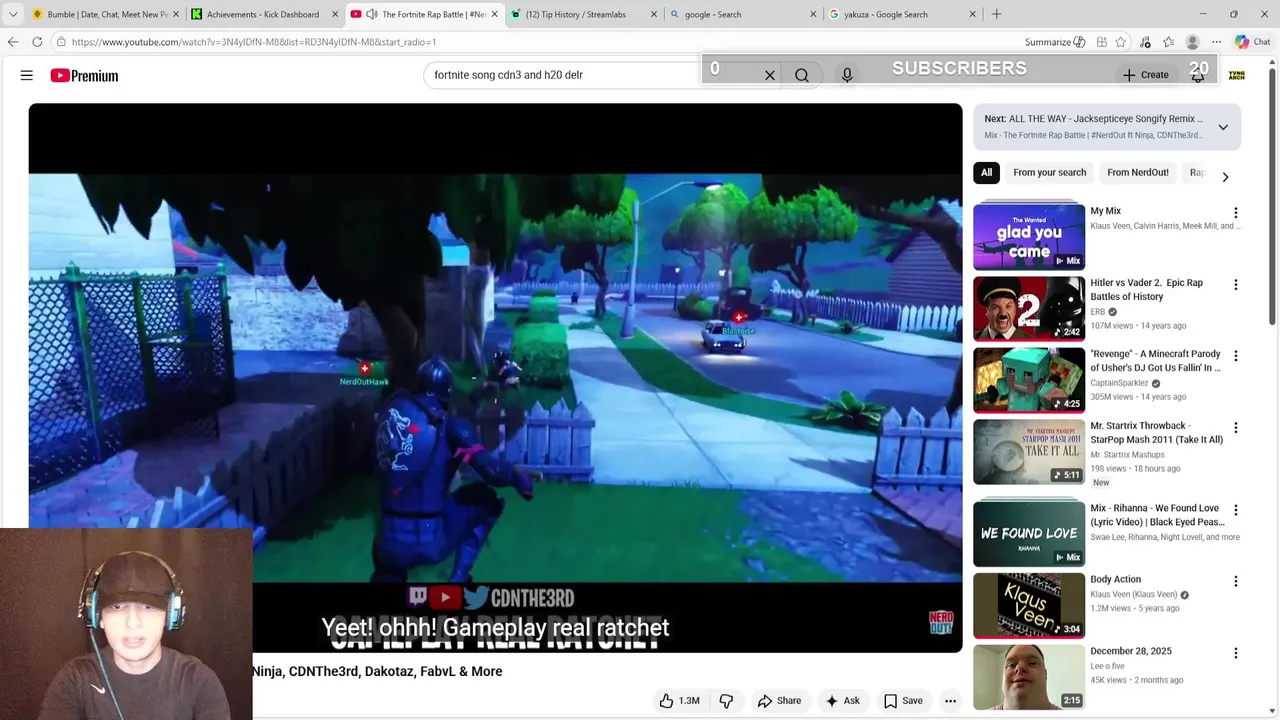Viewport: 1280px width, 720px height.
Task: Open the tab actions dropdown
Action: pyautogui.click(x=12, y=14)
